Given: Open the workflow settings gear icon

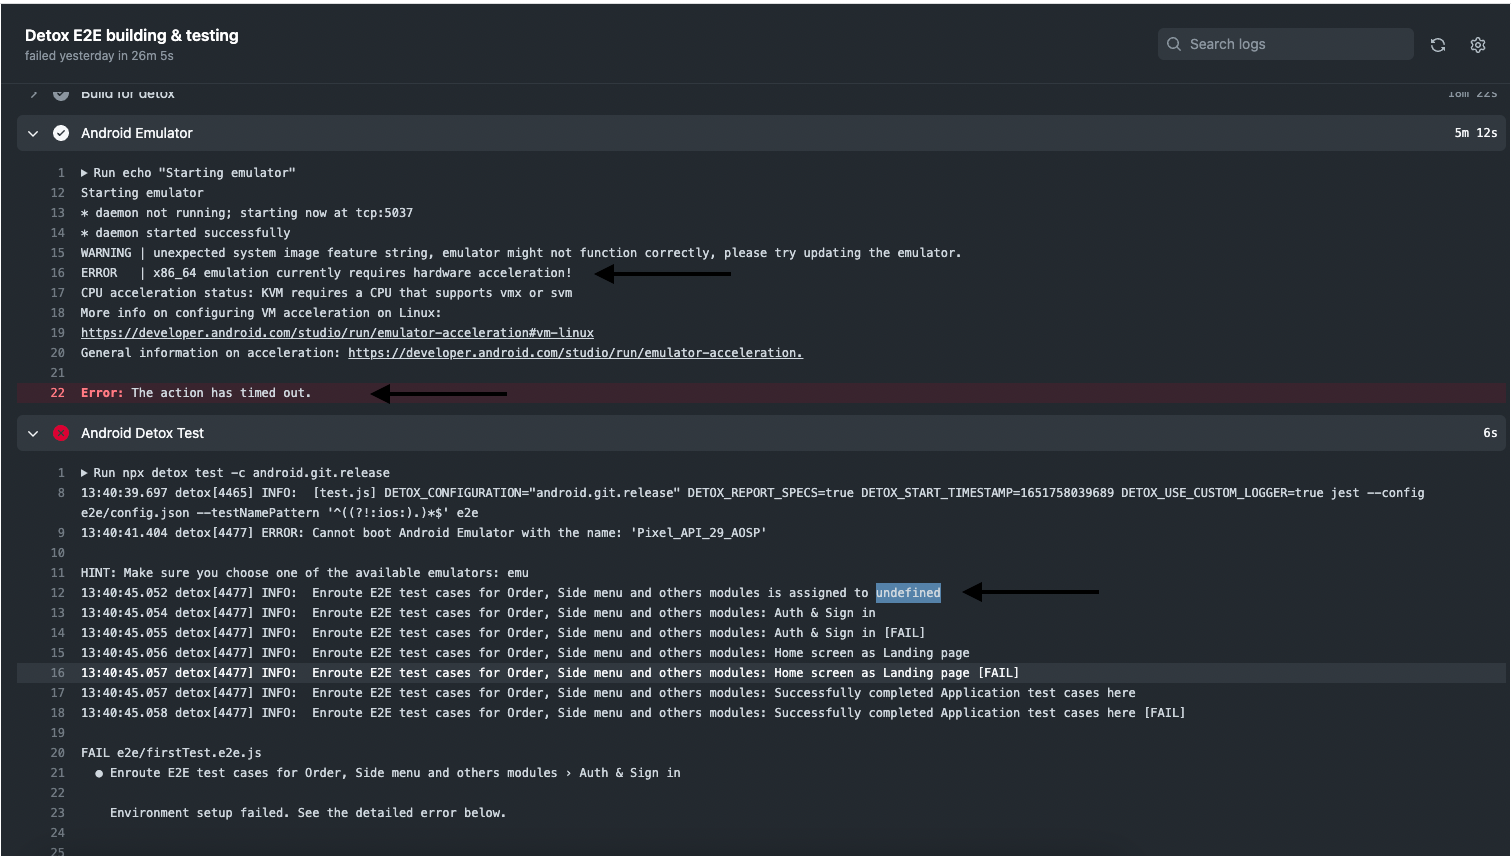Looking at the screenshot, I should click(1478, 44).
